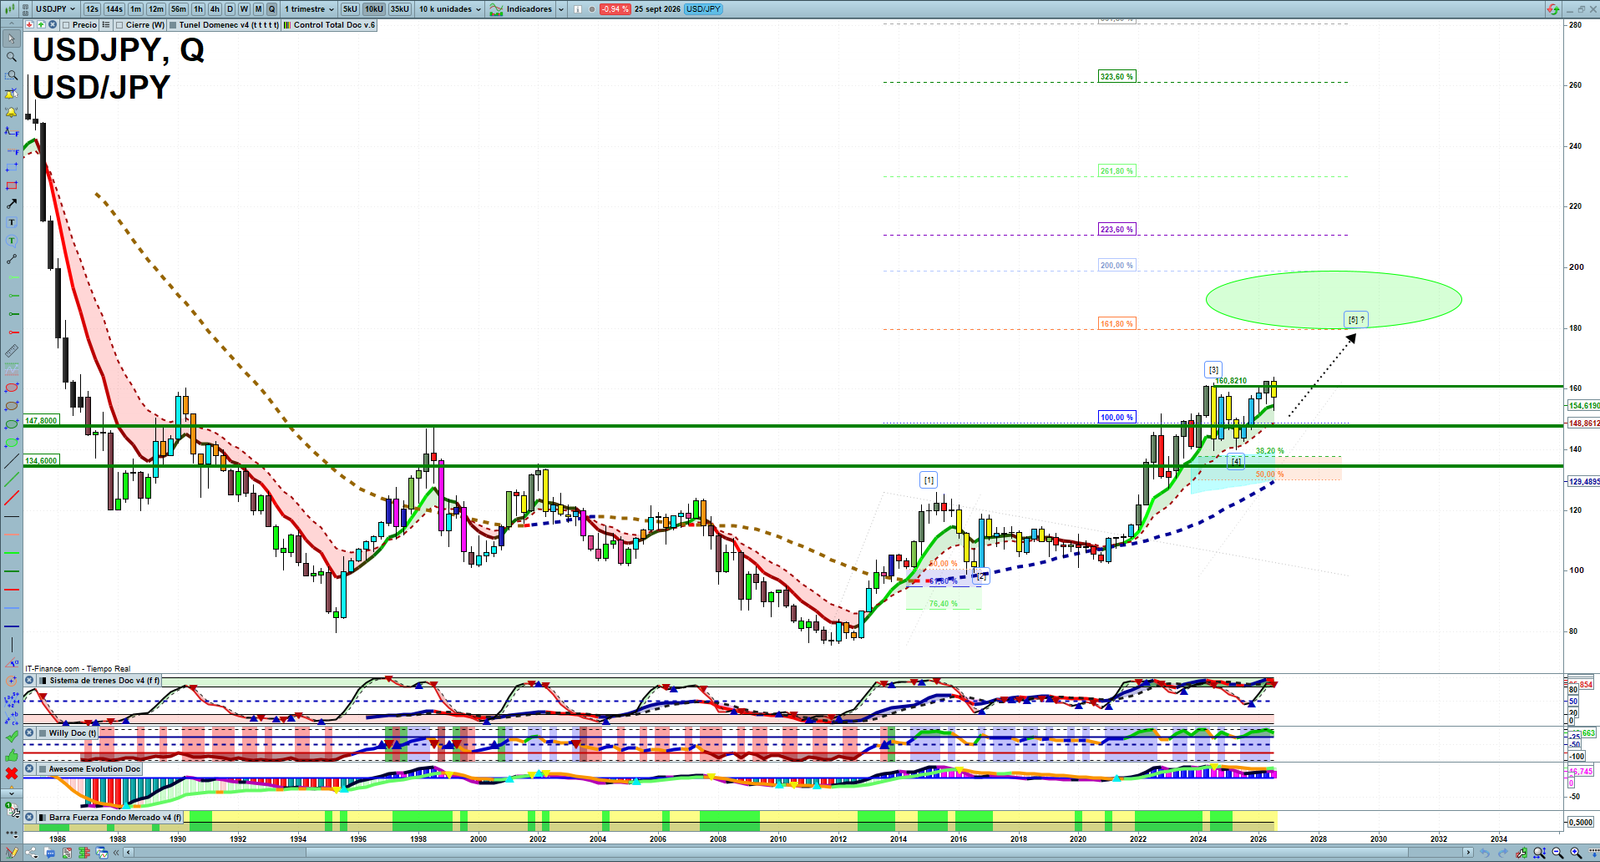Click the horizontal scrollbar left arrow
Viewport: 1600px width, 862px height.
pyautogui.click(x=129, y=853)
